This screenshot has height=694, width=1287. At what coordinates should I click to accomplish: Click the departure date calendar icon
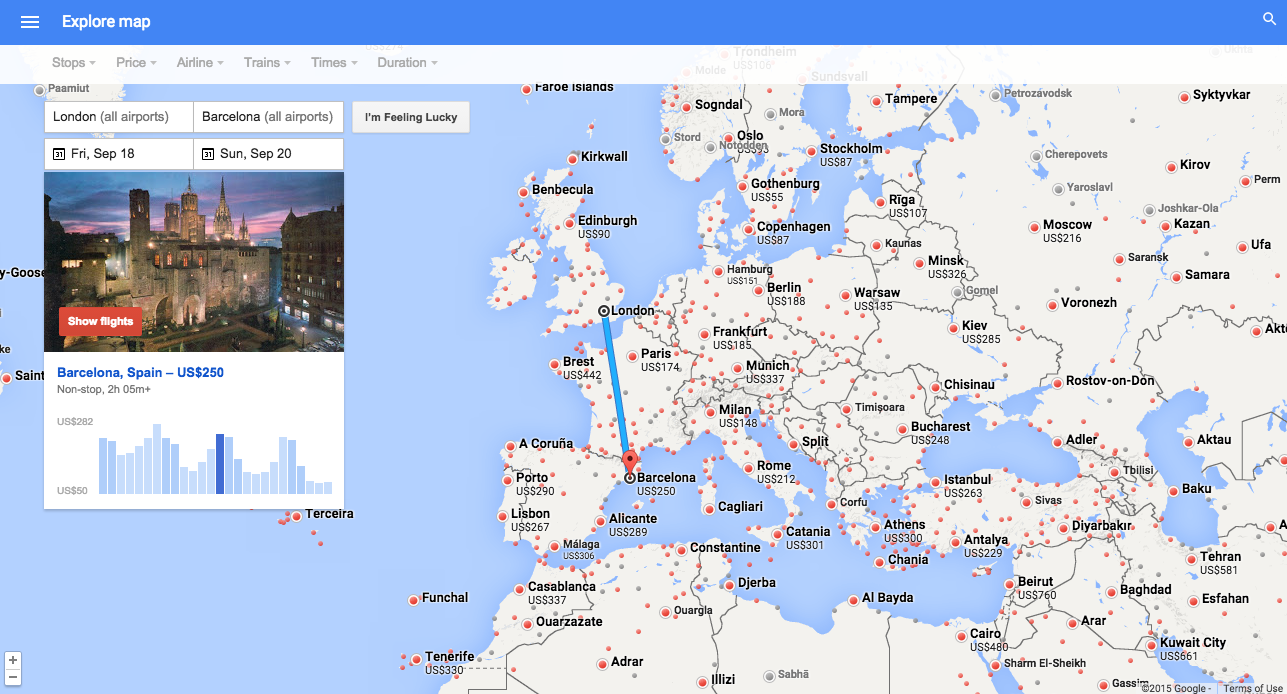[59, 154]
